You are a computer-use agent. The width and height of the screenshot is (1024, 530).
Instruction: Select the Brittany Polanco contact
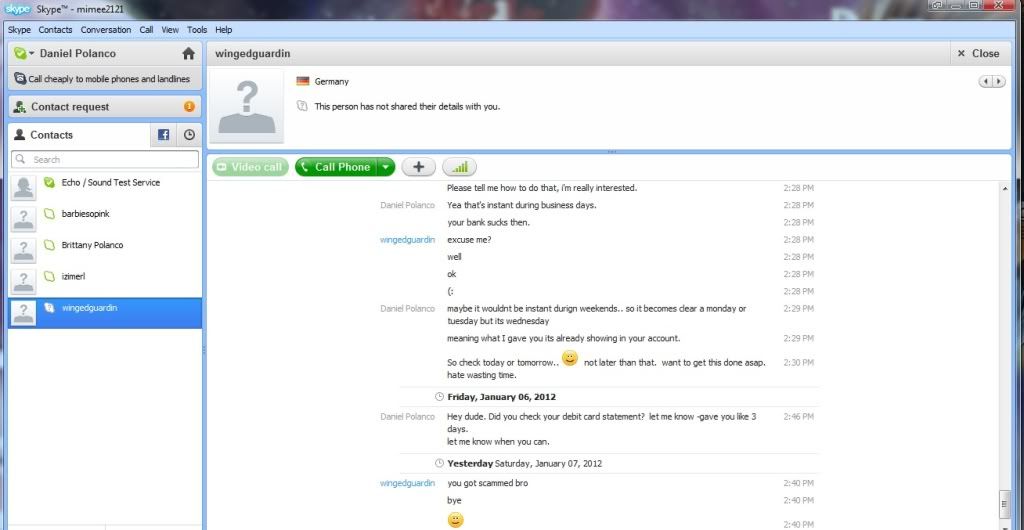point(105,250)
